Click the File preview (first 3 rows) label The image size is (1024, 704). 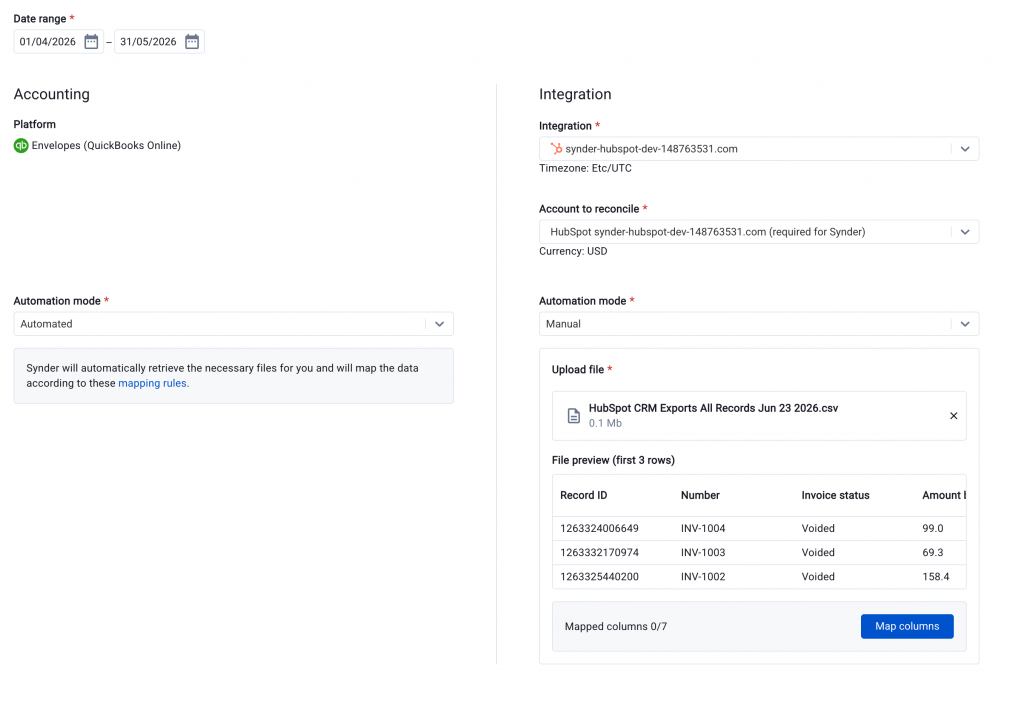pos(613,460)
